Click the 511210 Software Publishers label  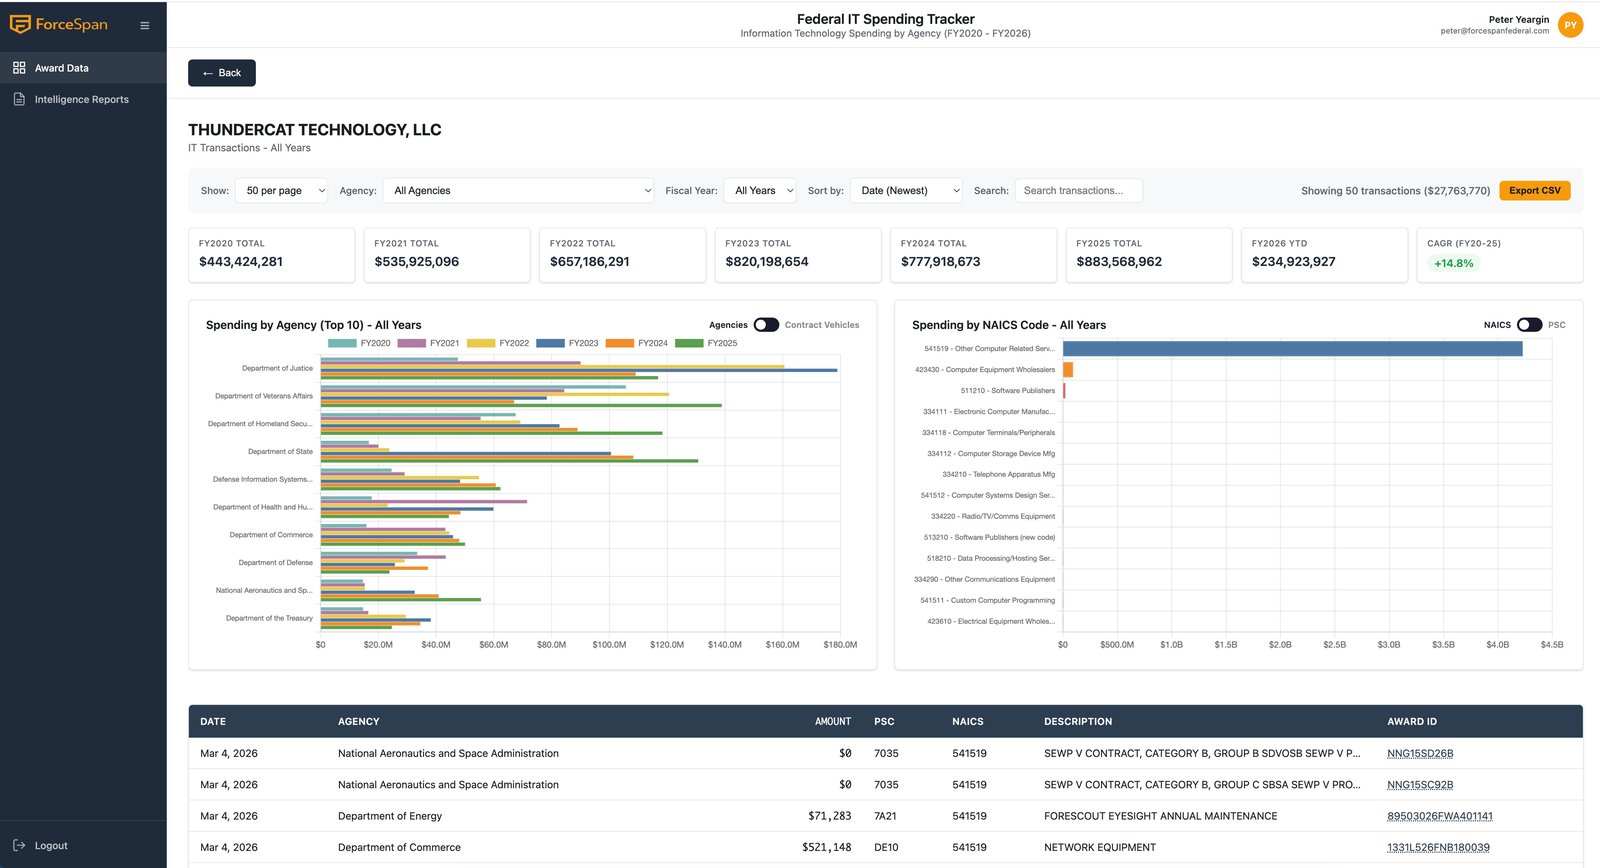pos(1007,391)
